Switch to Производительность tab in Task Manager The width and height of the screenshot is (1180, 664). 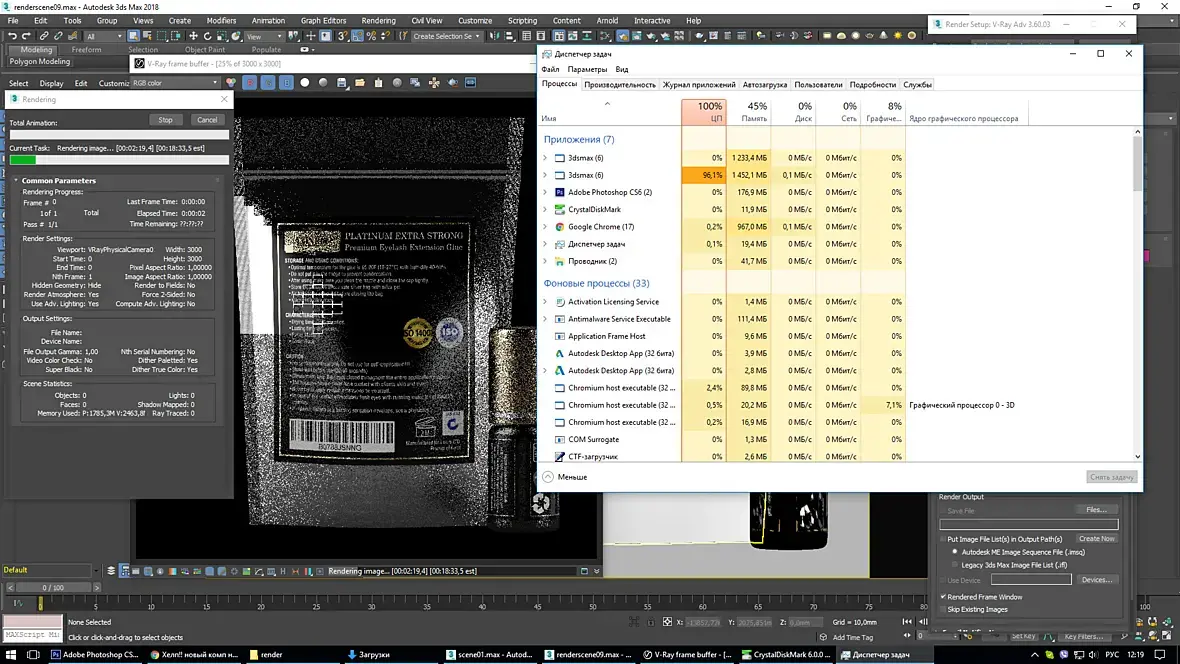click(620, 85)
